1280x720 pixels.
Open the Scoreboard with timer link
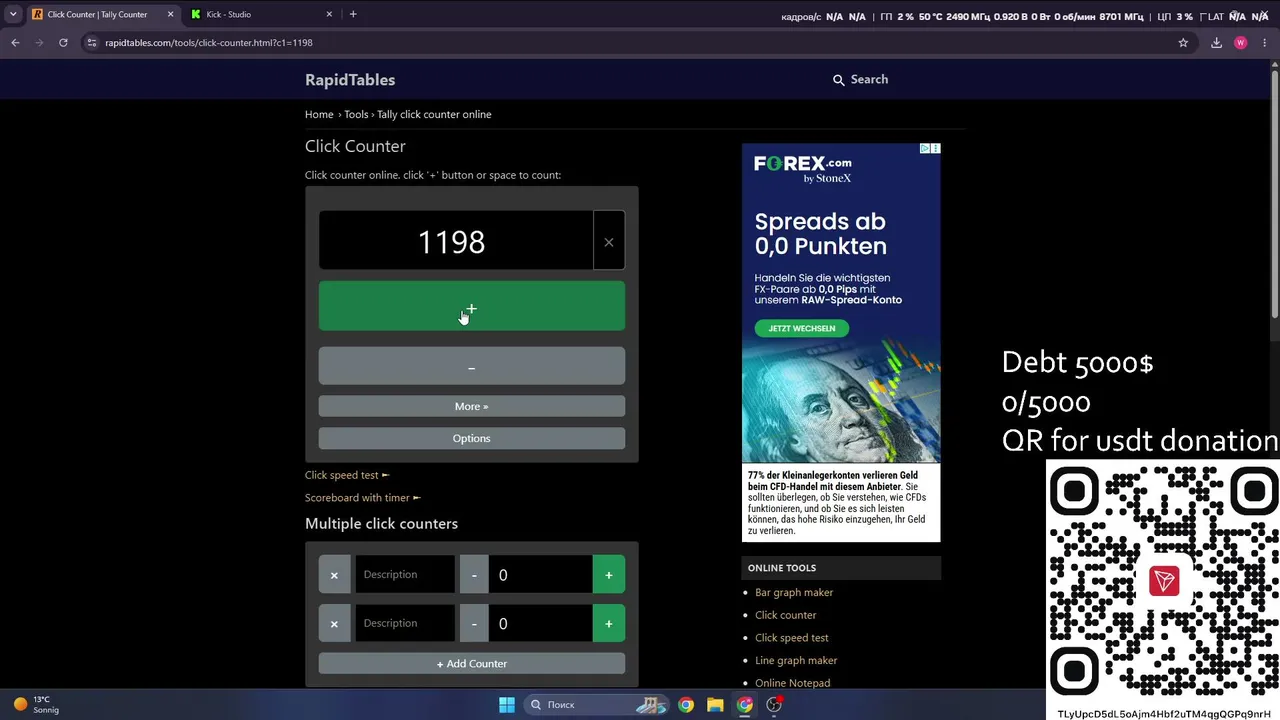point(362,497)
